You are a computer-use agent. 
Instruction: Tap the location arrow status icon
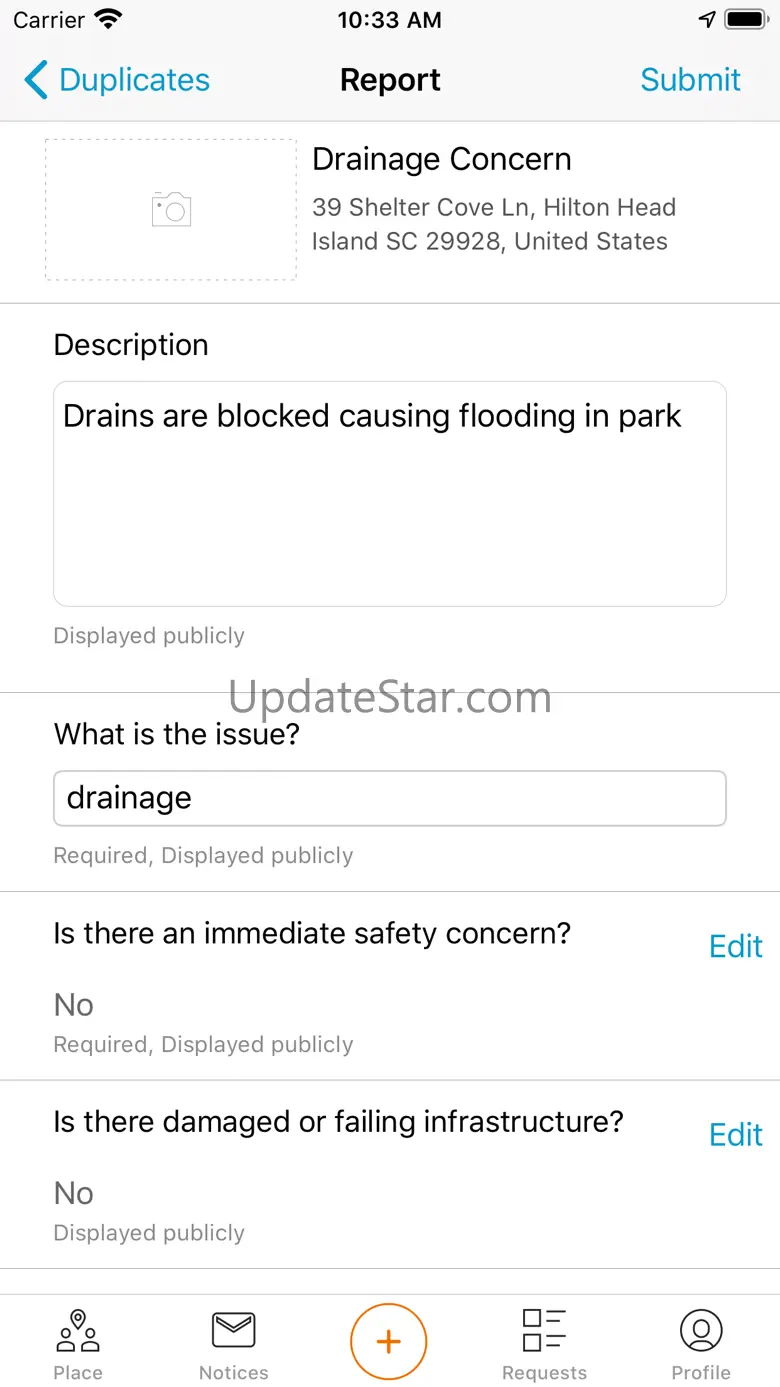coord(707,20)
